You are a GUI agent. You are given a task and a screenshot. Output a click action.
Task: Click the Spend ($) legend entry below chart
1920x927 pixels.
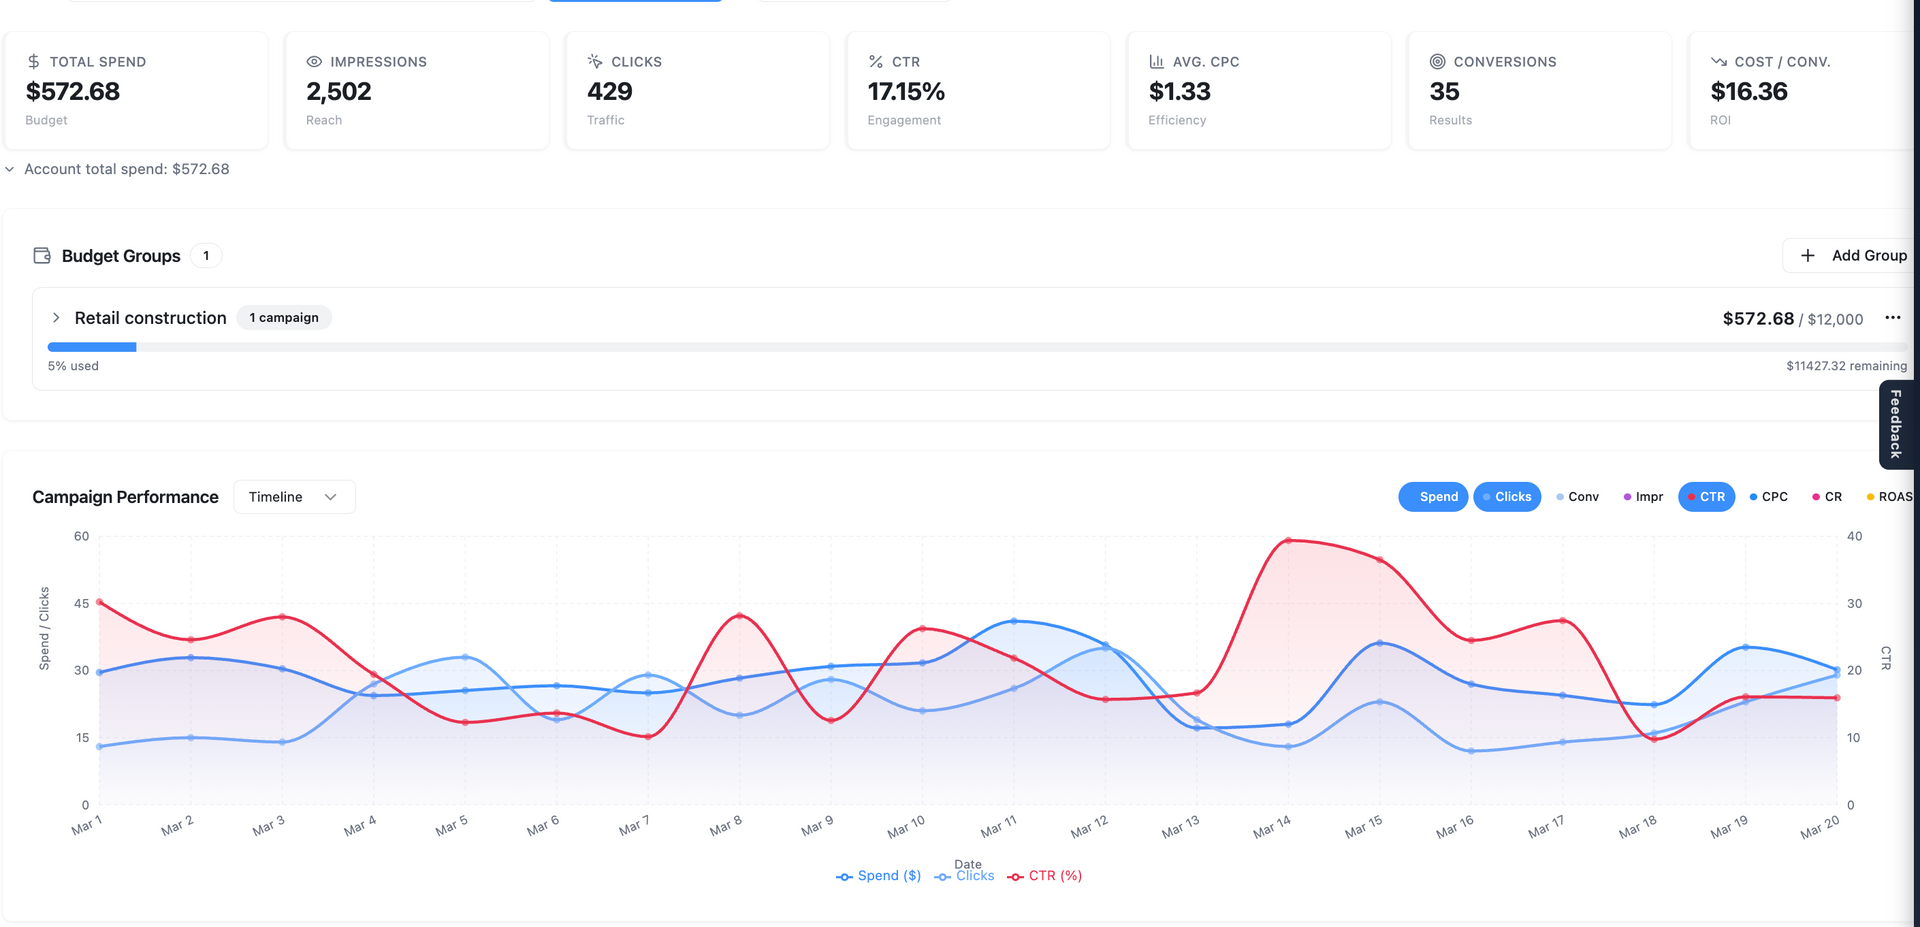point(878,876)
